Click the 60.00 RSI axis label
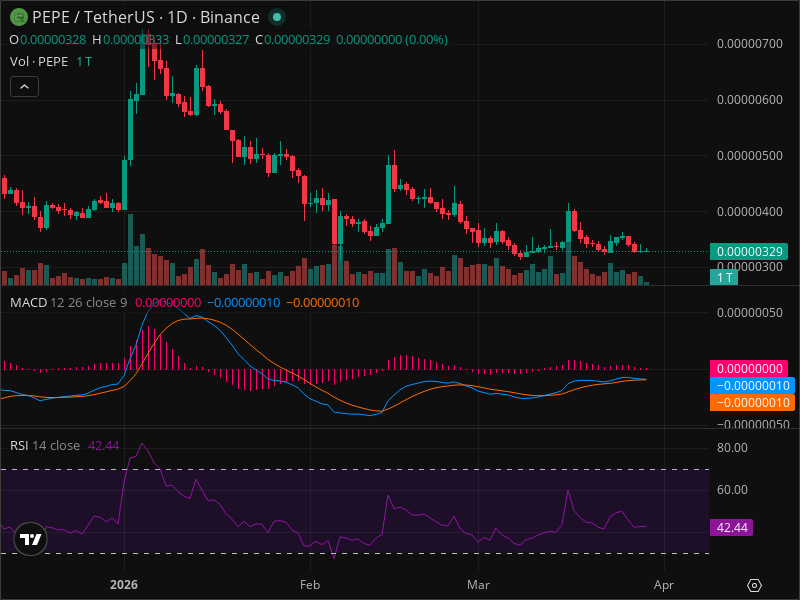Screen dimensions: 800x600 732,490
